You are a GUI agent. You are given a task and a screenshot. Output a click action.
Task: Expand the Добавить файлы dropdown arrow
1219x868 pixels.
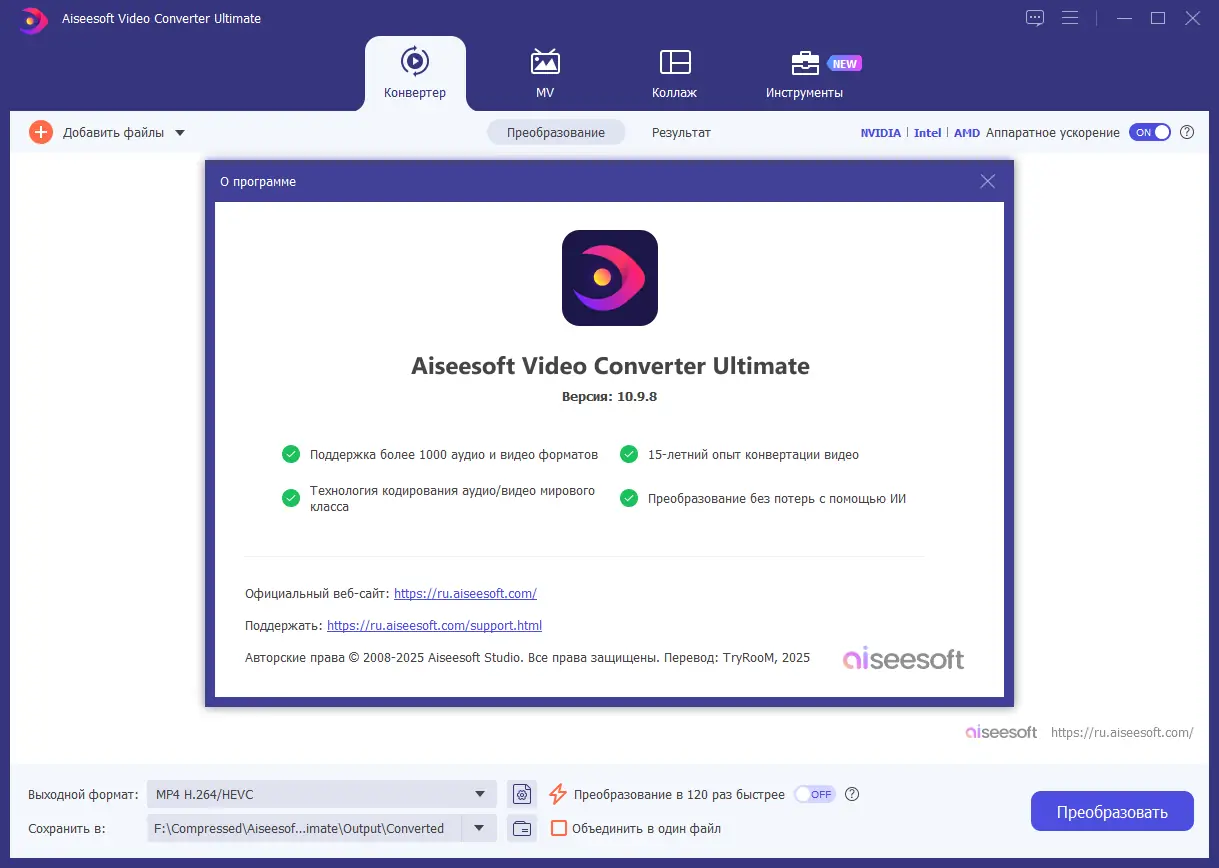click(180, 132)
